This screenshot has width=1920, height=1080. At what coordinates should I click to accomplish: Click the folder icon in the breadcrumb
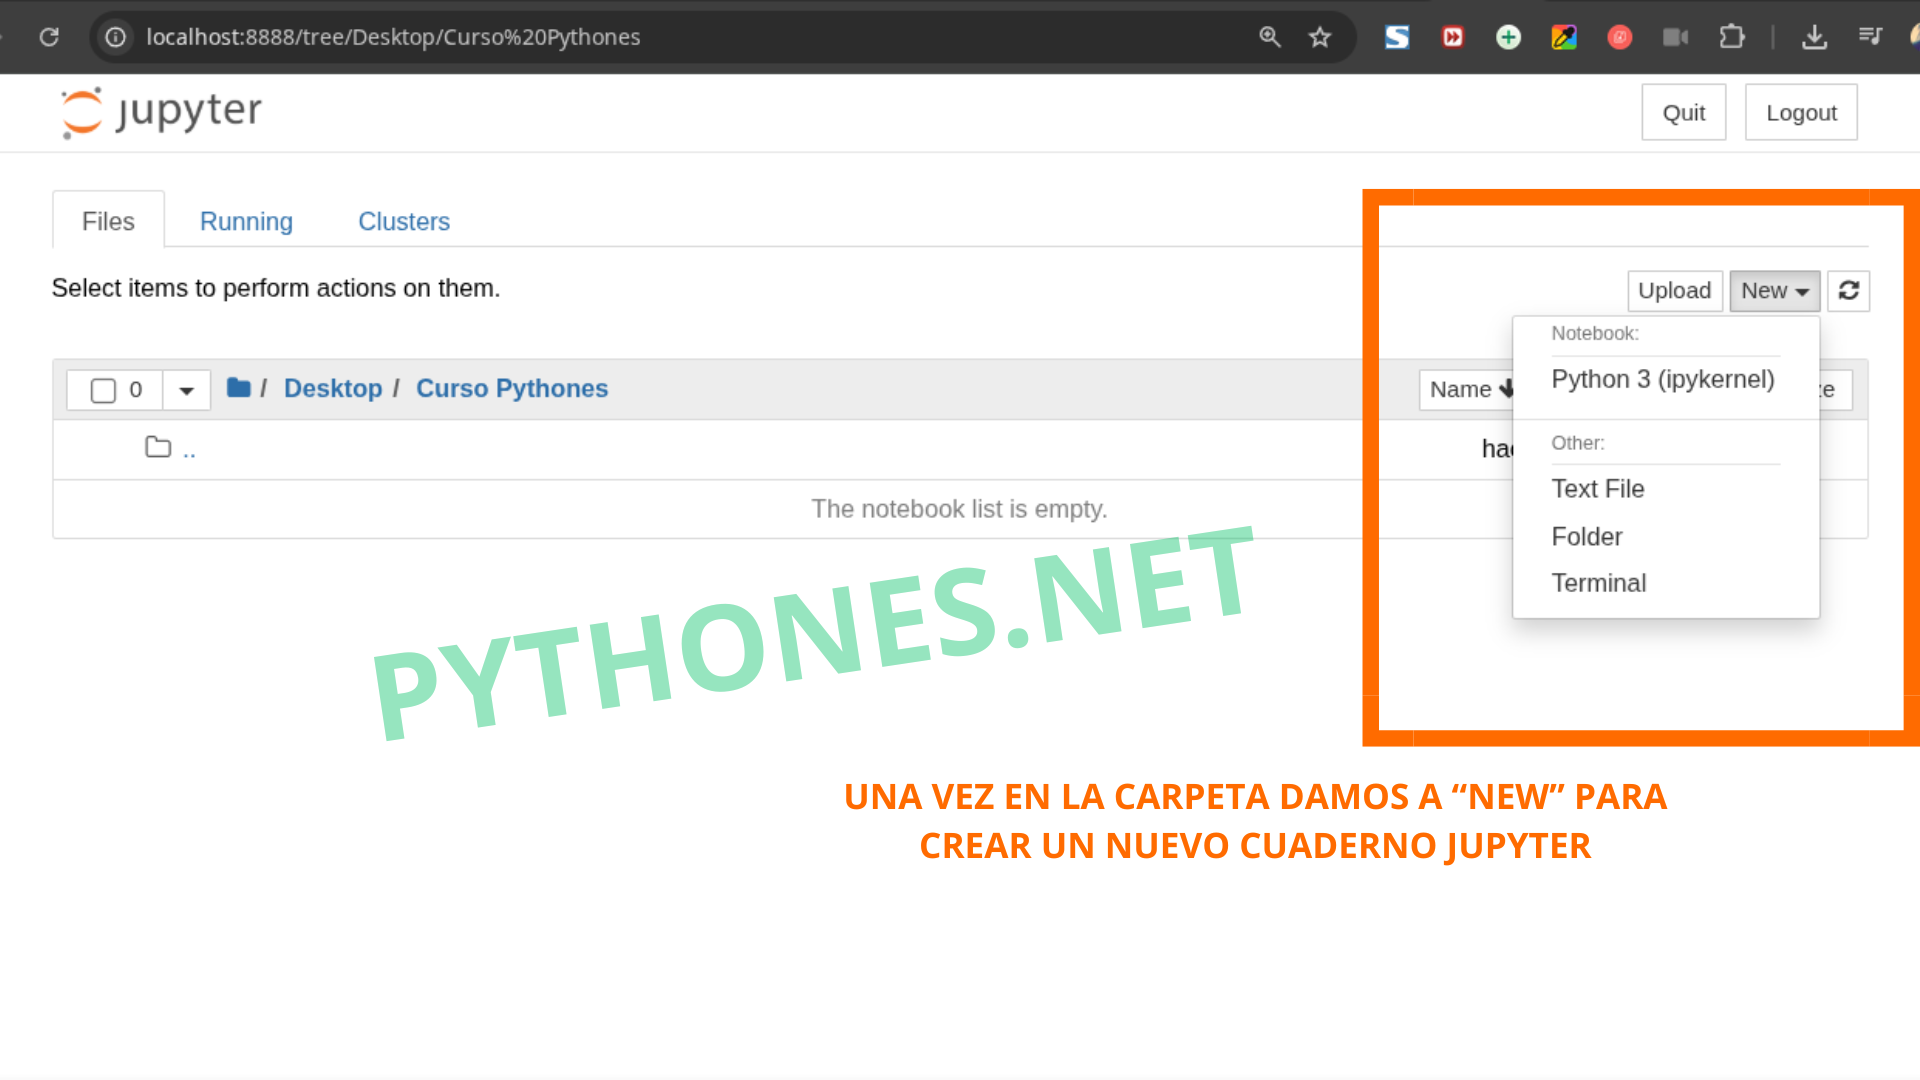click(x=239, y=388)
